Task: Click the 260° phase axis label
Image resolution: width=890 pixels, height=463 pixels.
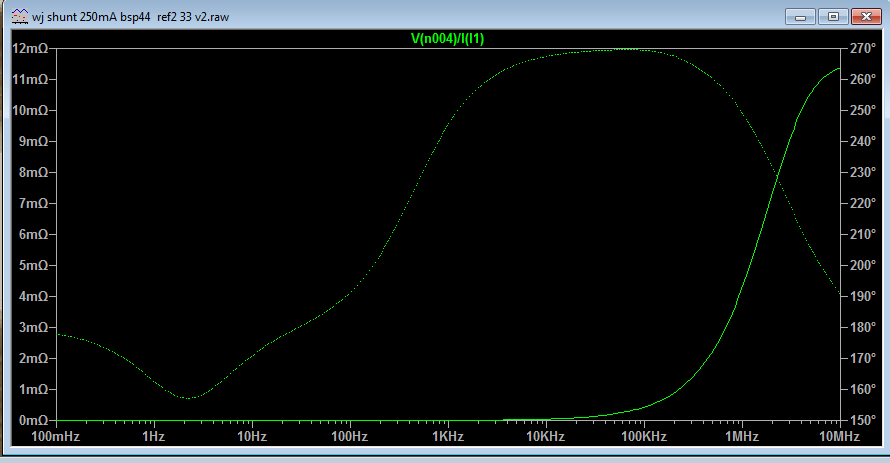Action: pyautogui.click(x=863, y=79)
